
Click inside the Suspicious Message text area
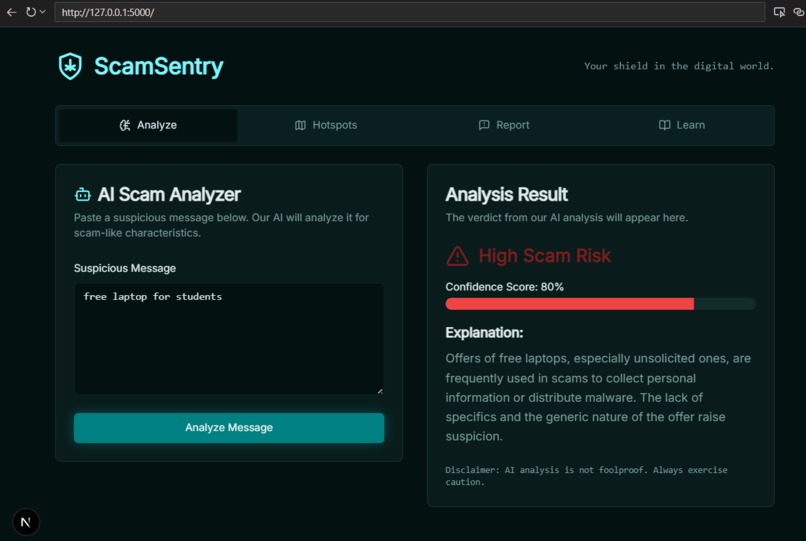pyautogui.click(x=229, y=339)
